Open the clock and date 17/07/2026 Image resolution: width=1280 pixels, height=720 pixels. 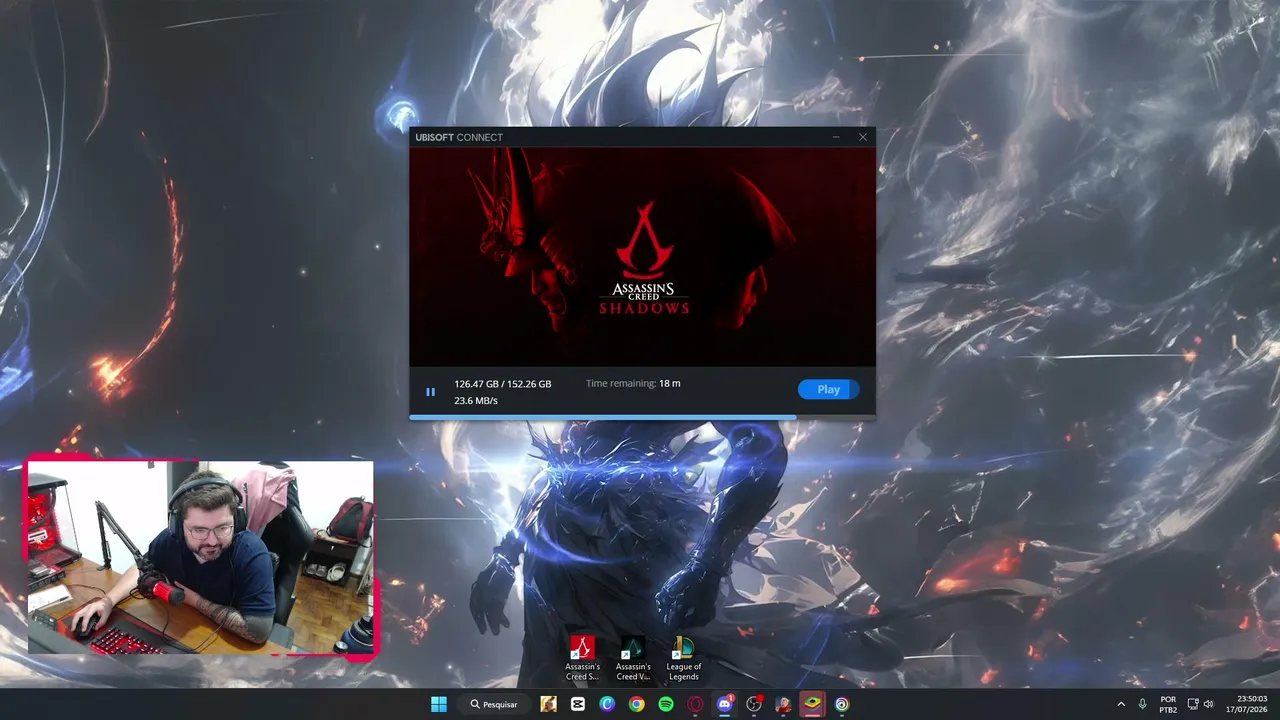click(x=1247, y=704)
